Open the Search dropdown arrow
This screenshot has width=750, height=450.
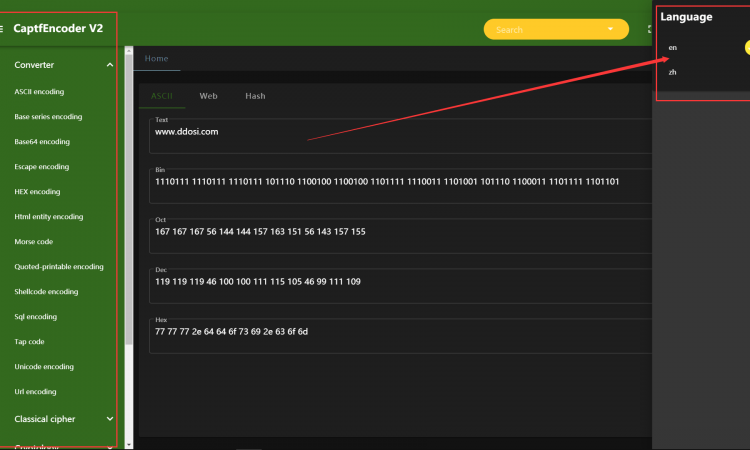coord(610,29)
